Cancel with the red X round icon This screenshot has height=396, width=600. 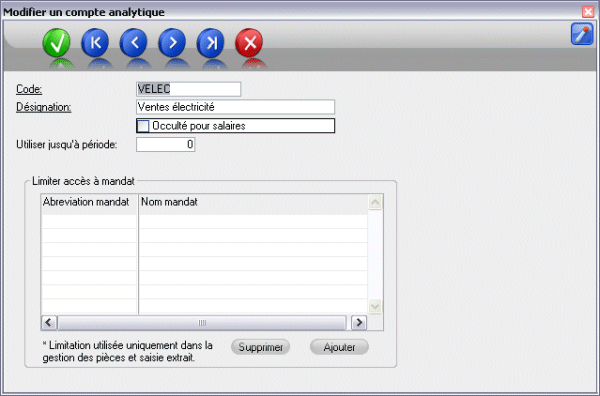tap(249, 43)
